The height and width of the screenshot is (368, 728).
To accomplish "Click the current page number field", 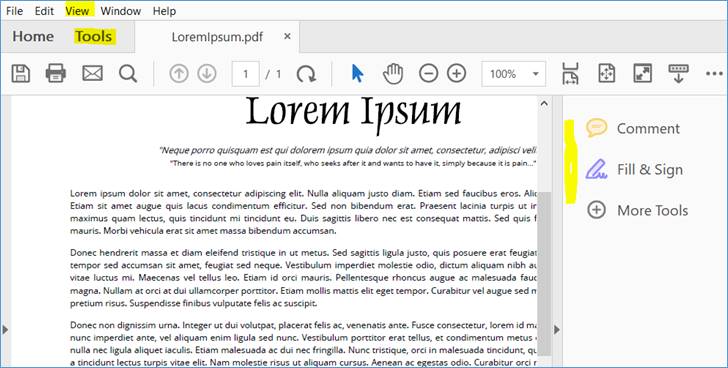I will (246, 74).
